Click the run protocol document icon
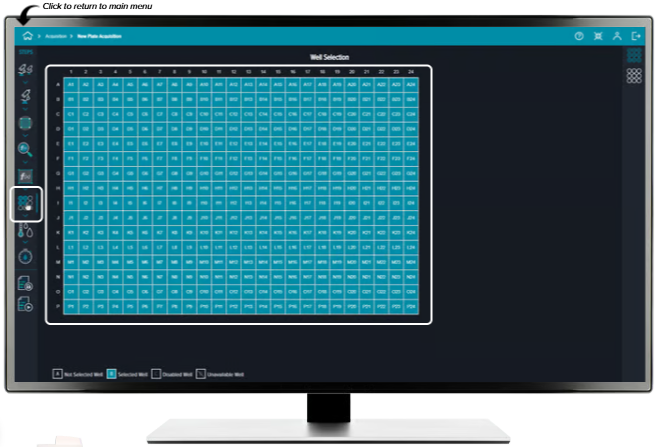Screen dimensions: 656x447 tap(26, 304)
